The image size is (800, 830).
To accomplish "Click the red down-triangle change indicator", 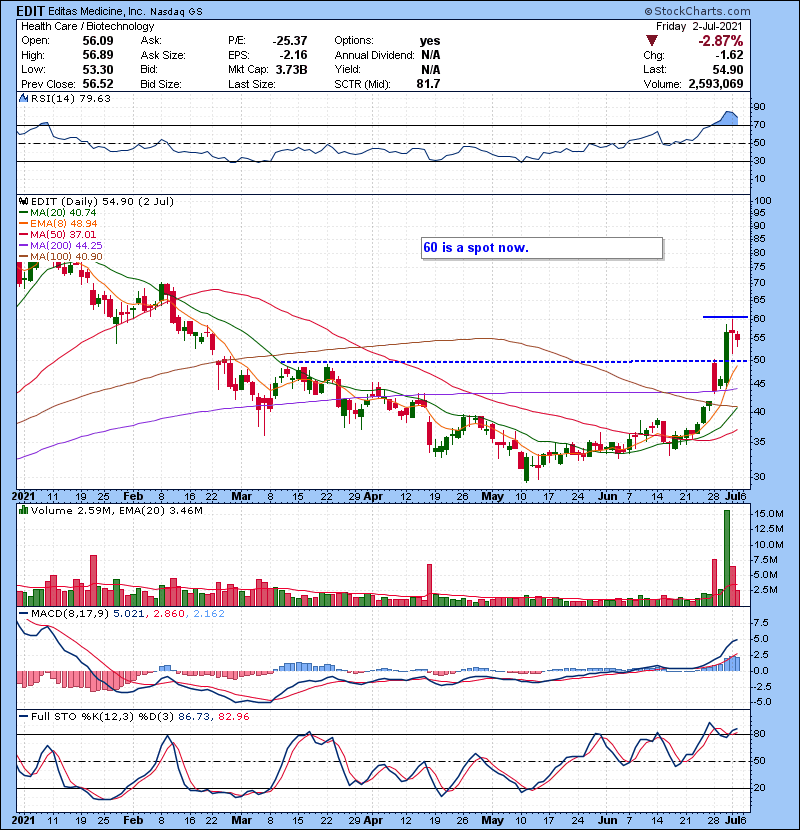I will pyautogui.click(x=652, y=41).
